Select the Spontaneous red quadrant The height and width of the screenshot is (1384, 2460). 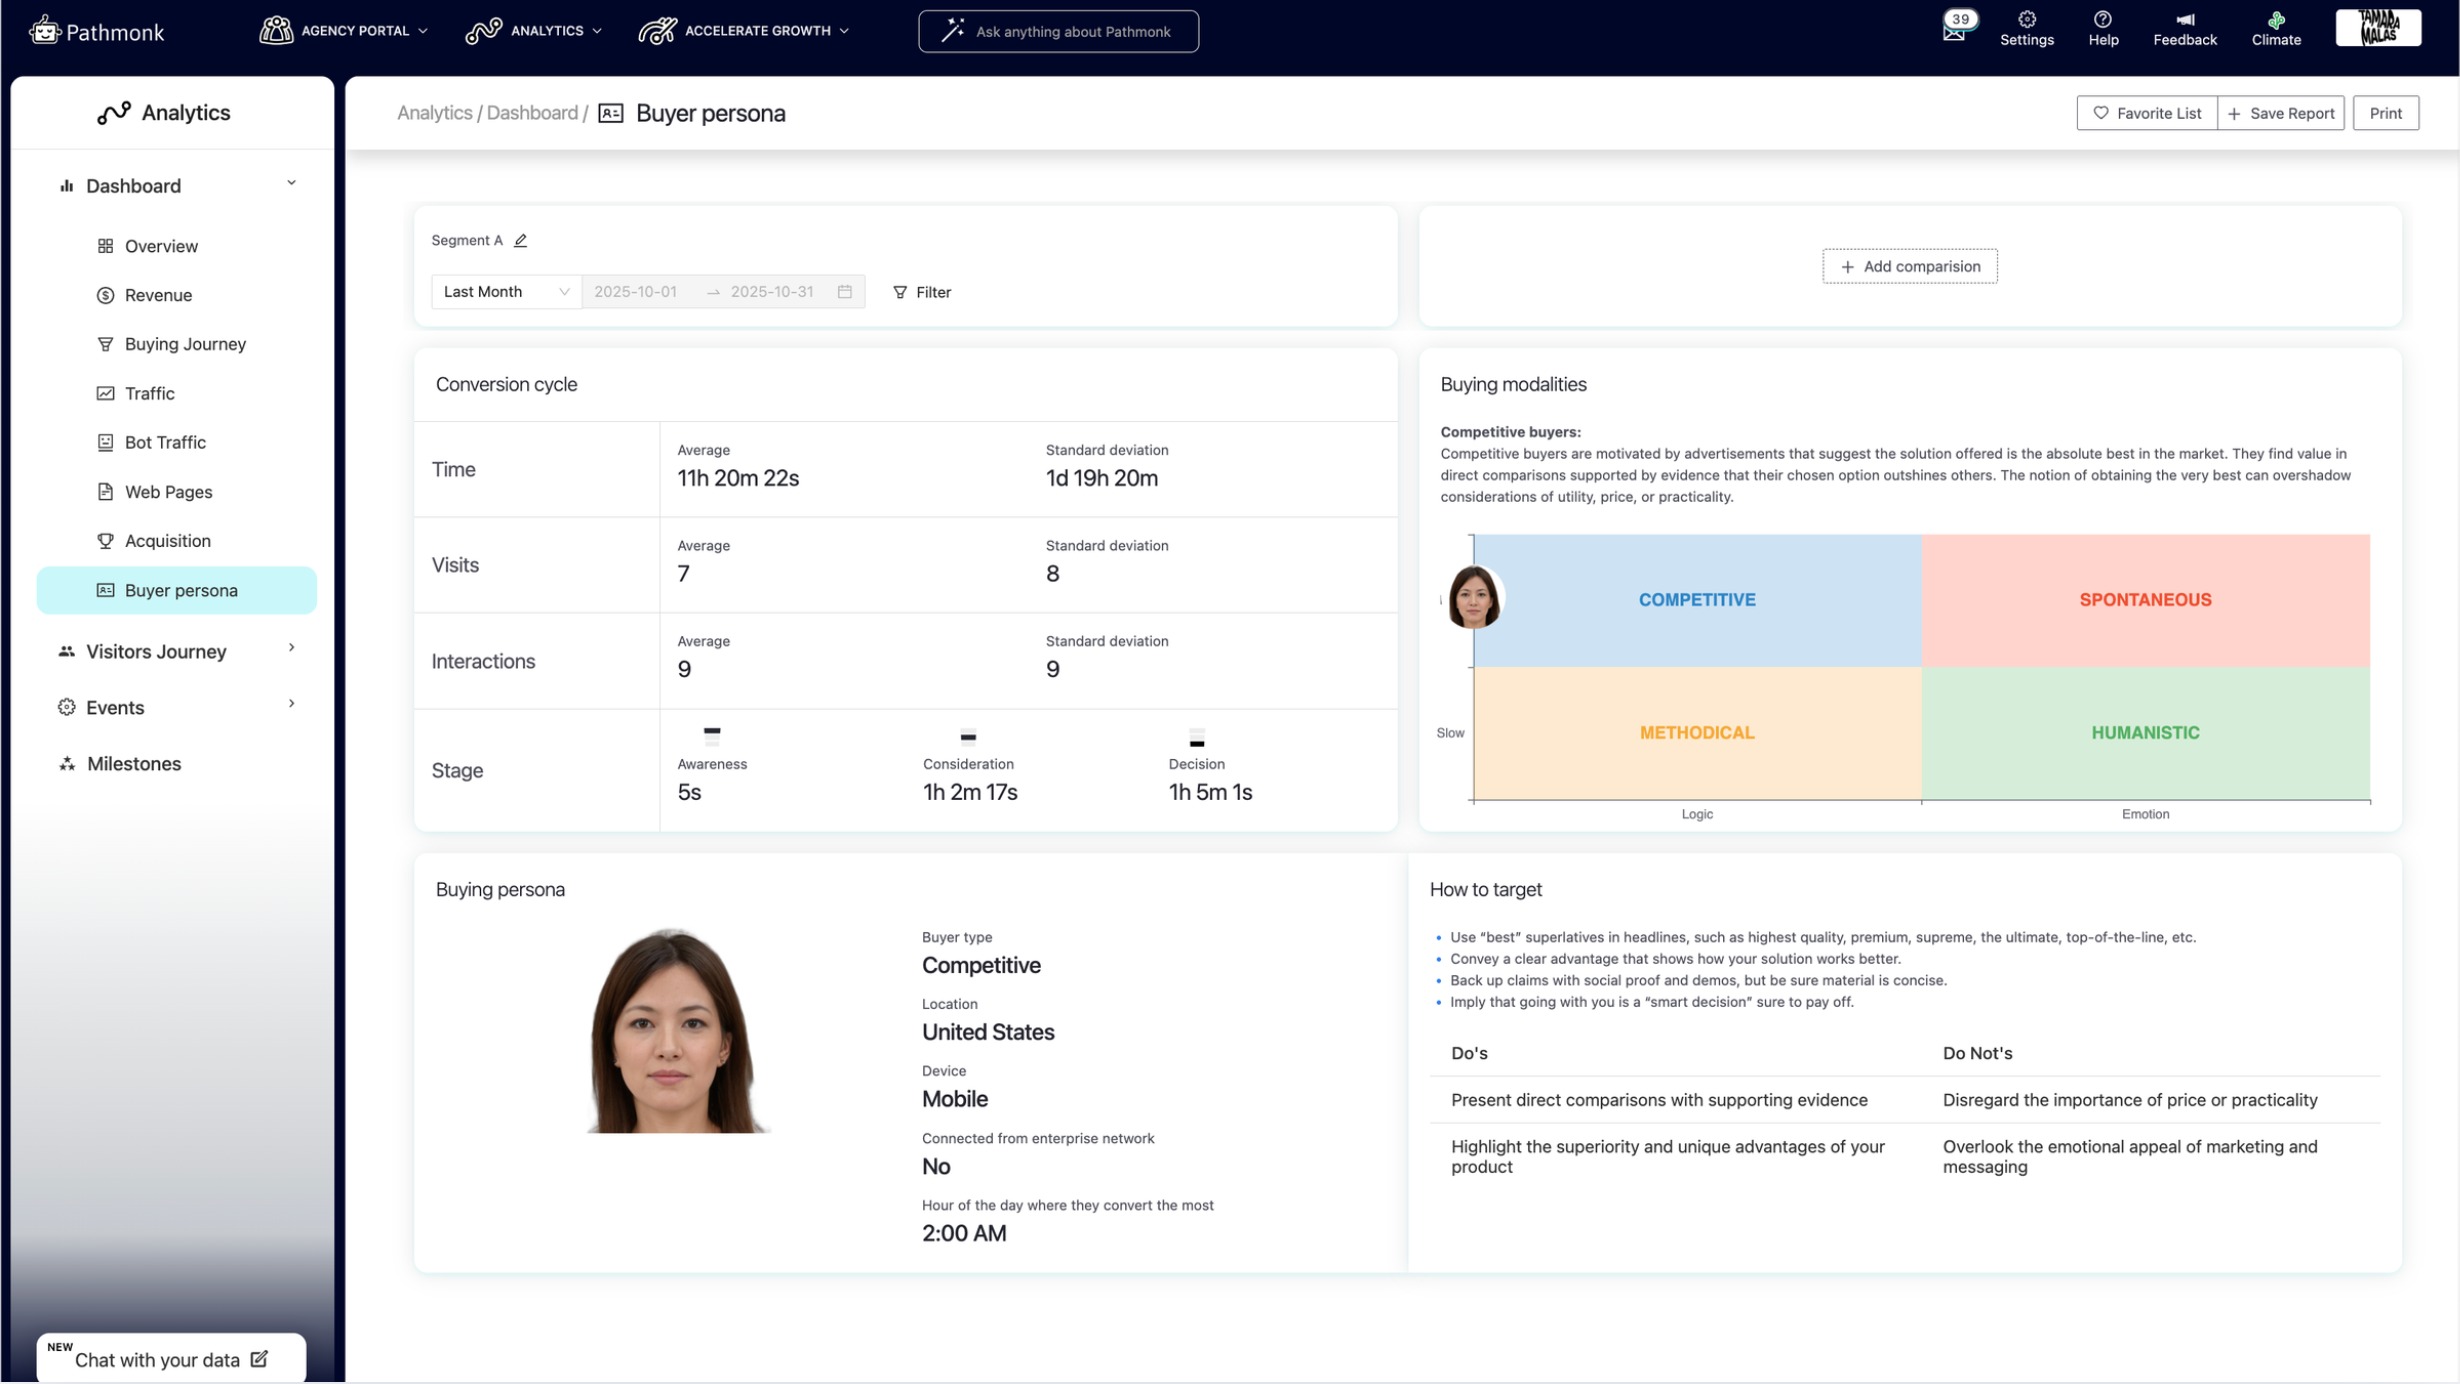click(x=2145, y=600)
